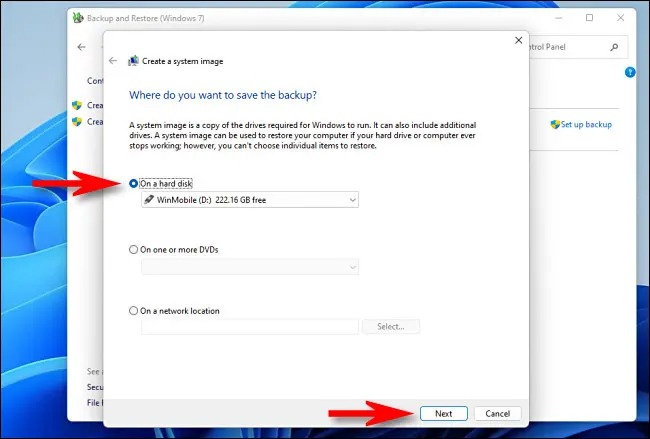Image resolution: width=650 pixels, height=439 pixels.
Task: Open help via the blue question mark icon
Action: [630, 73]
